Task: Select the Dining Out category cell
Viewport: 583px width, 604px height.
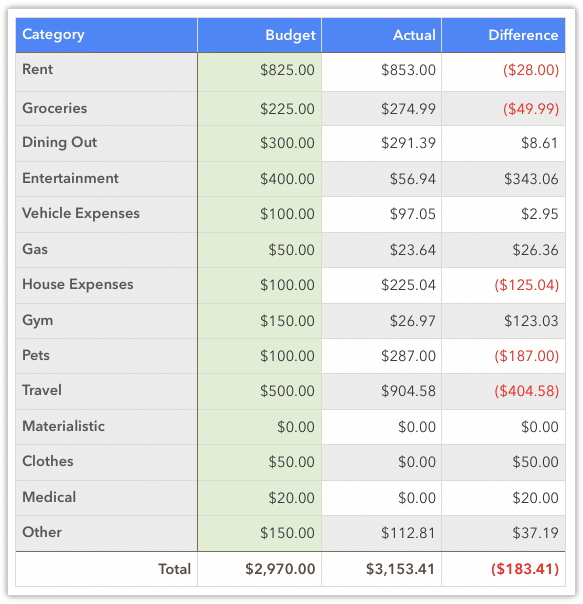Action: 106,143
